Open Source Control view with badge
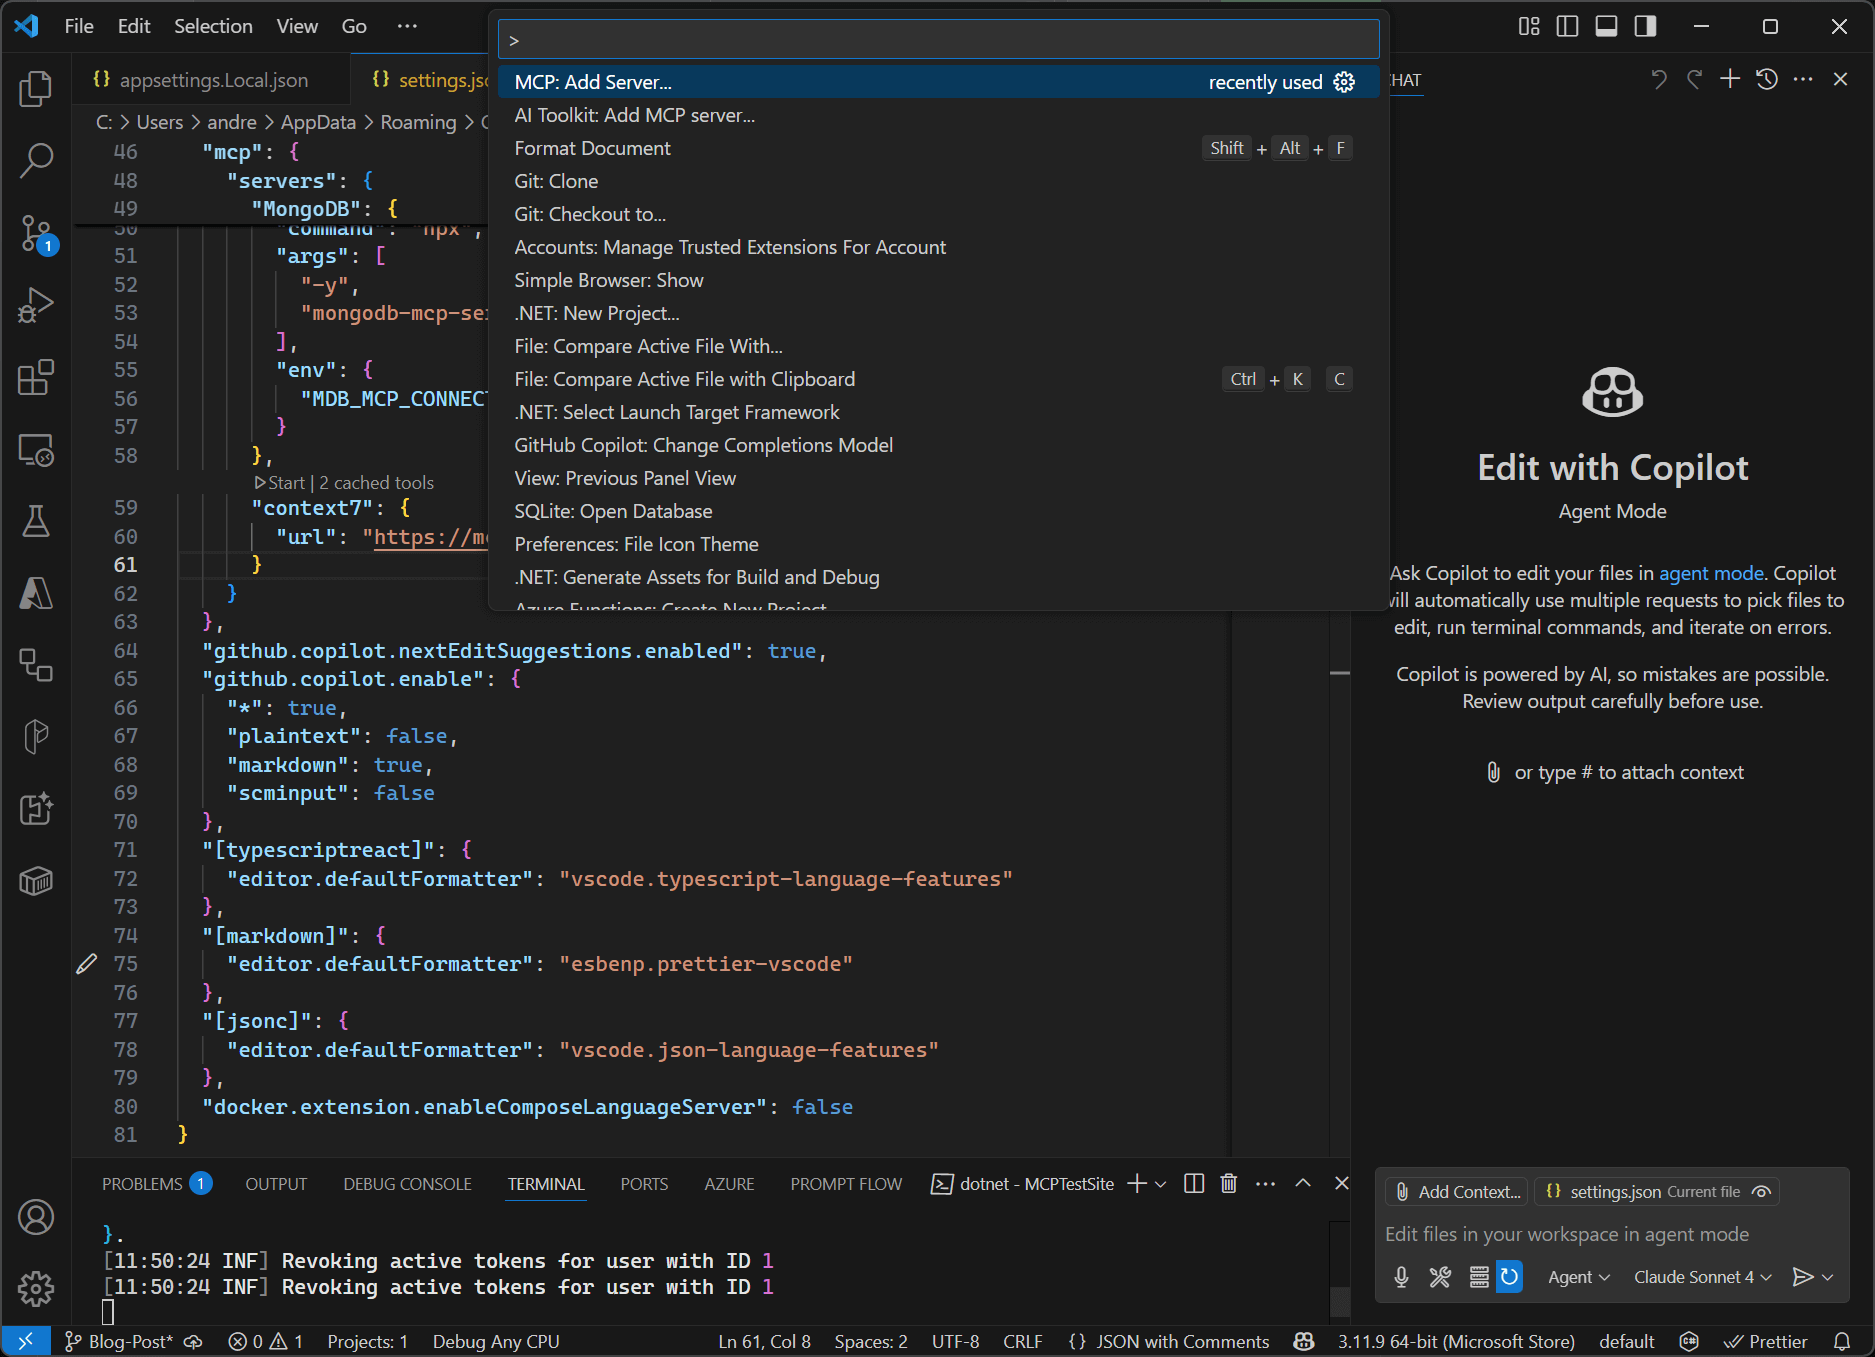Viewport: 1875px width, 1357px height. (x=36, y=233)
